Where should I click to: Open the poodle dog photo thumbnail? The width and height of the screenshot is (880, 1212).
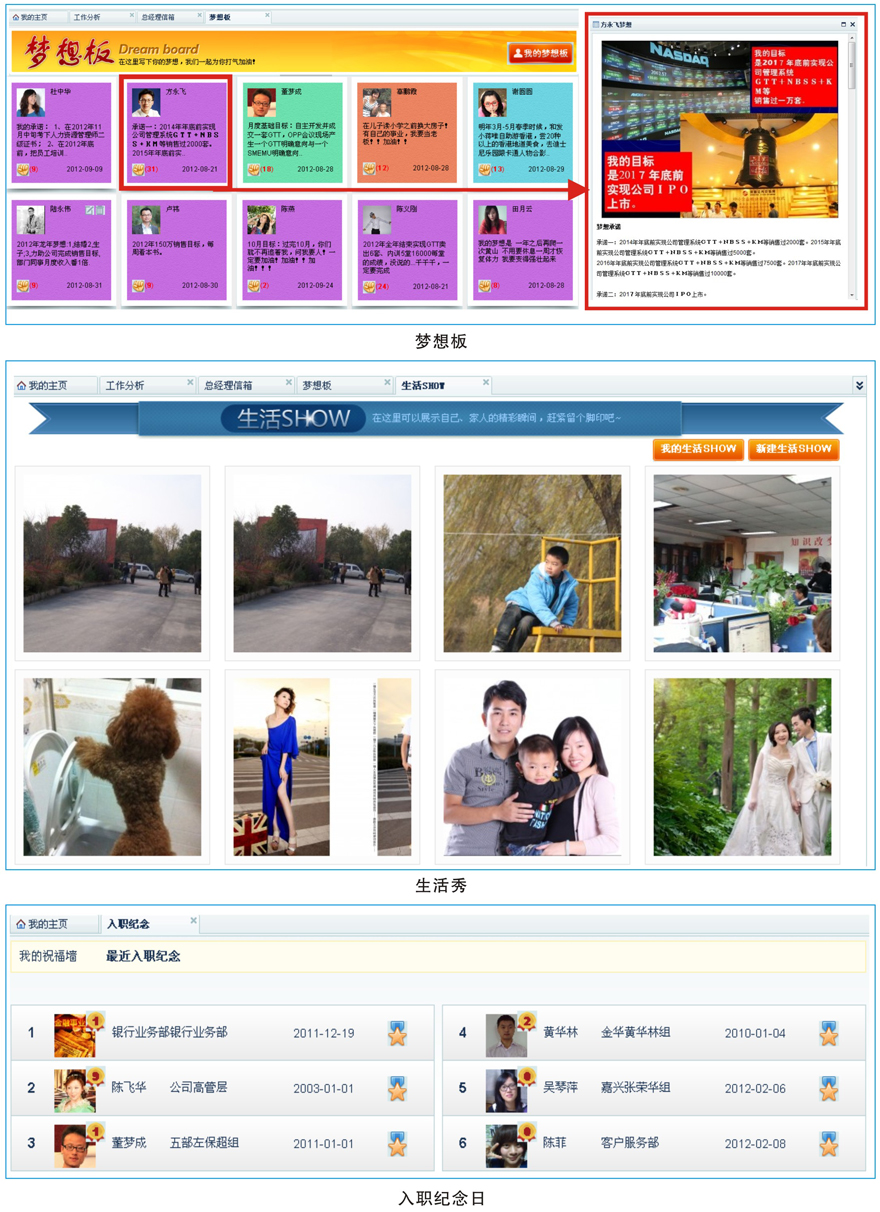[x=112, y=766]
